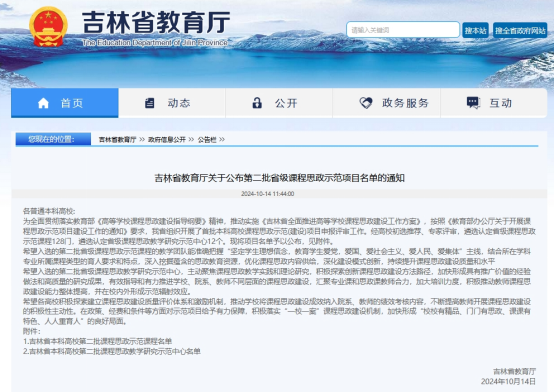
Task: Open attachment 2 教学研究示范中心名单 link
Action: tap(112, 351)
